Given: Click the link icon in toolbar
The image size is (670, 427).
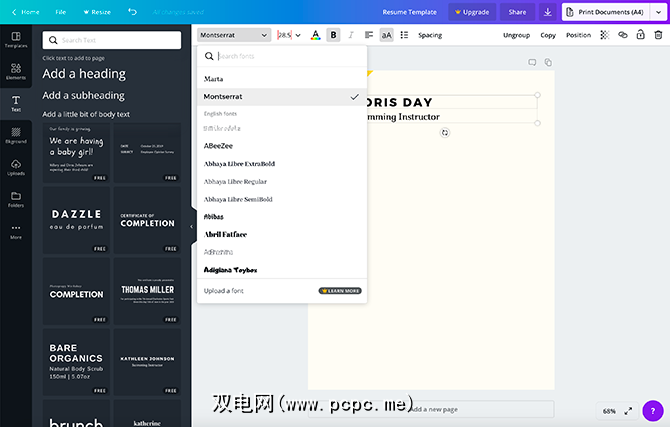Looking at the screenshot, I should click(x=623, y=35).
